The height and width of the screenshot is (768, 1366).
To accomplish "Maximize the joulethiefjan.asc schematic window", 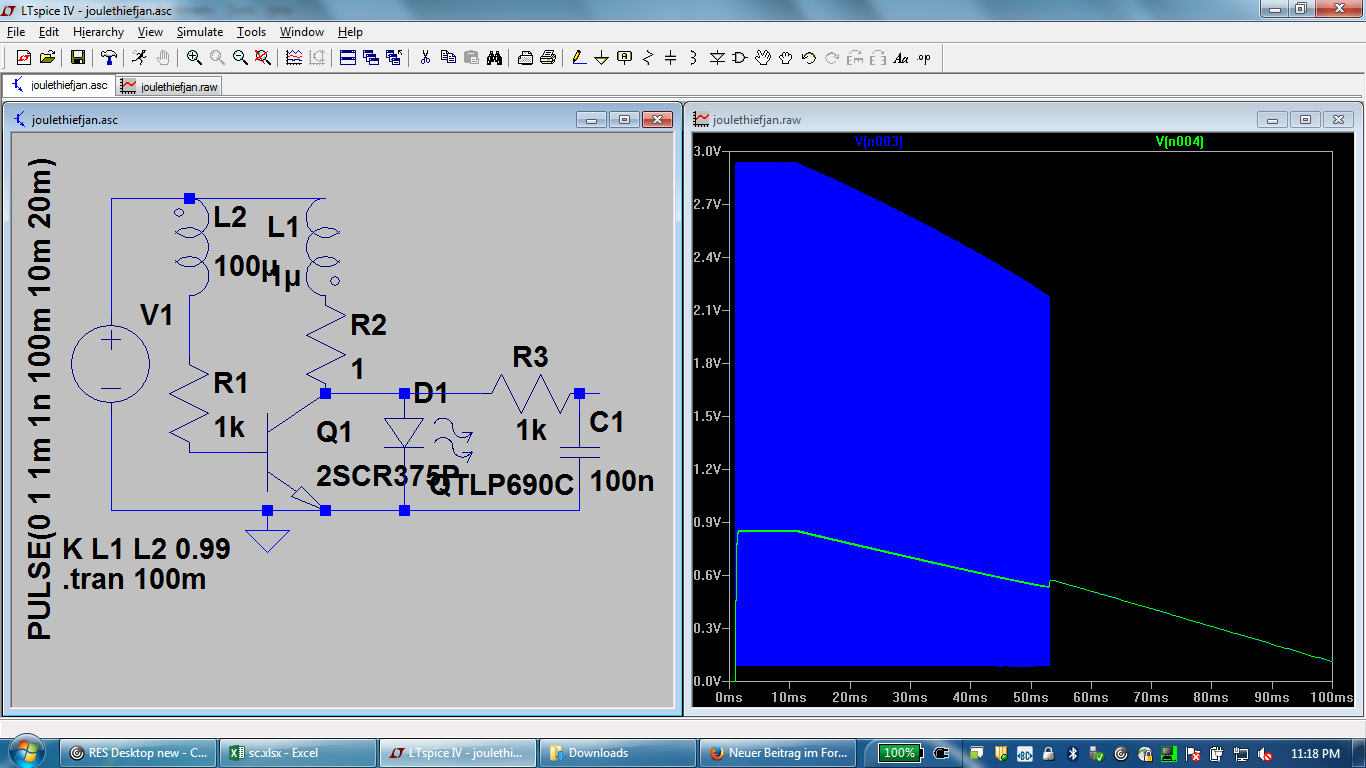I will (x=624, y=119).
